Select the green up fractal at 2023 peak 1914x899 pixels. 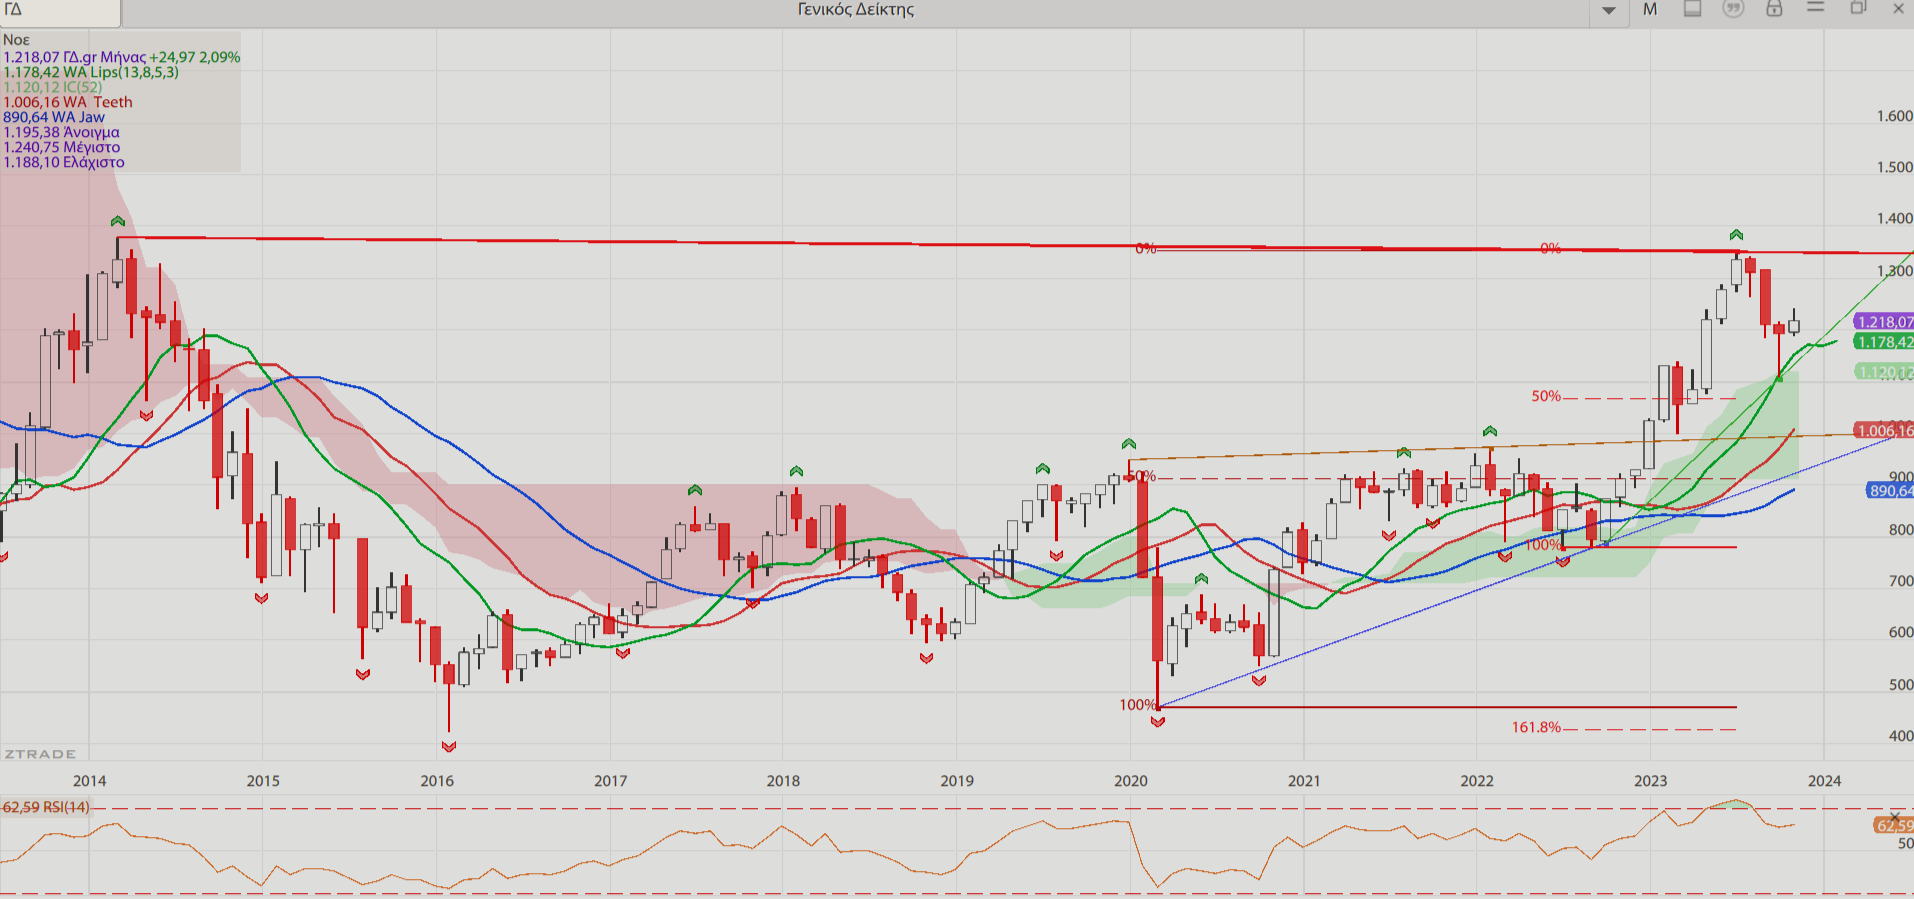[1736, 235]
